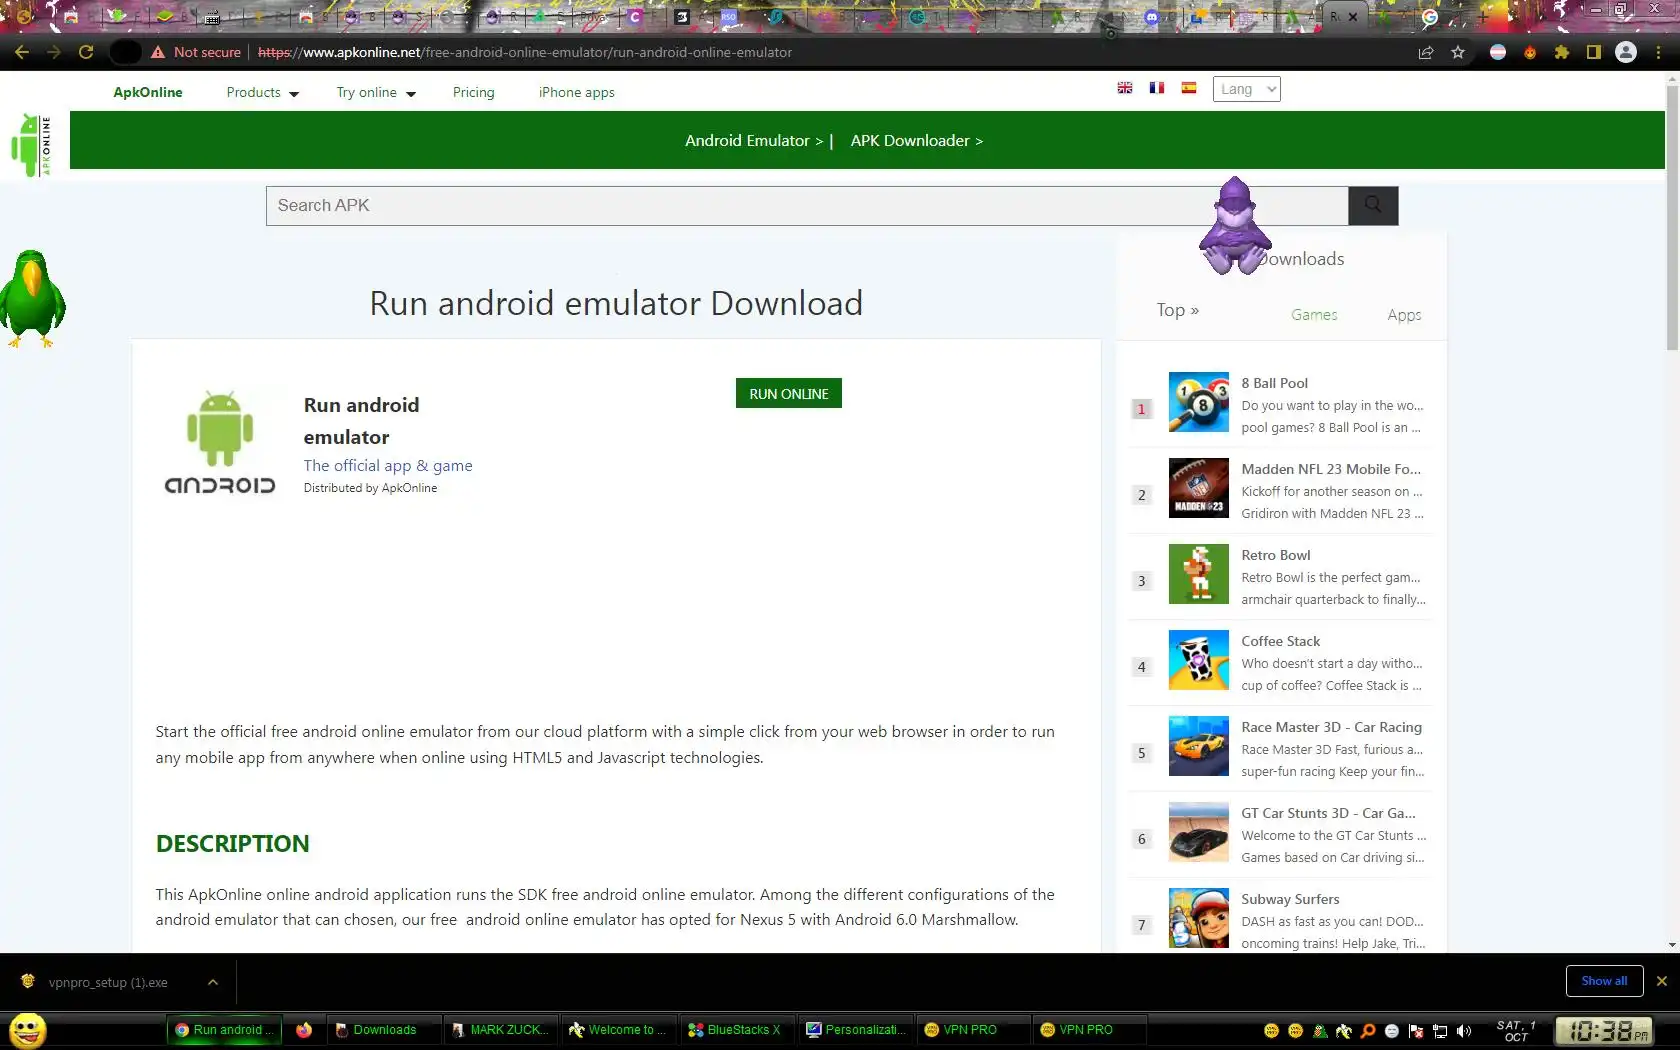
Task: Open the smiley-face Start button
Action: coord(28,1030)
